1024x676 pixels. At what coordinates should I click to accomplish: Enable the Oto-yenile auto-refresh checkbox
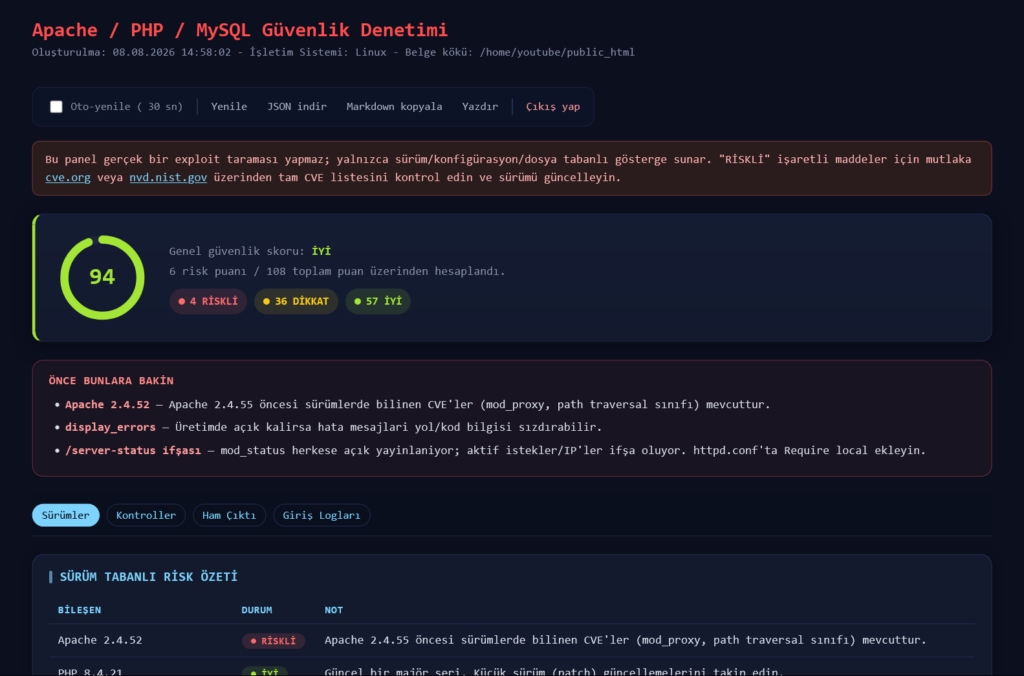(56, 106)
